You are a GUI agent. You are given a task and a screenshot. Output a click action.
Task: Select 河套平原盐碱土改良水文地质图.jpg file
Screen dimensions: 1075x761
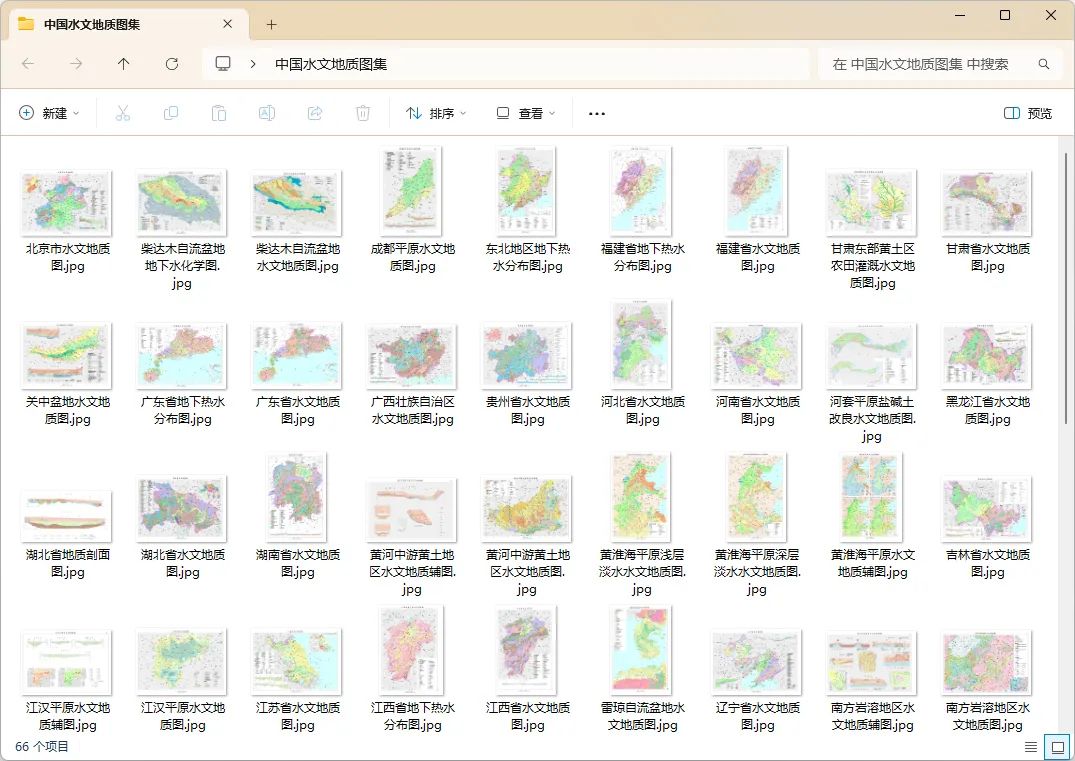point(872,383)
